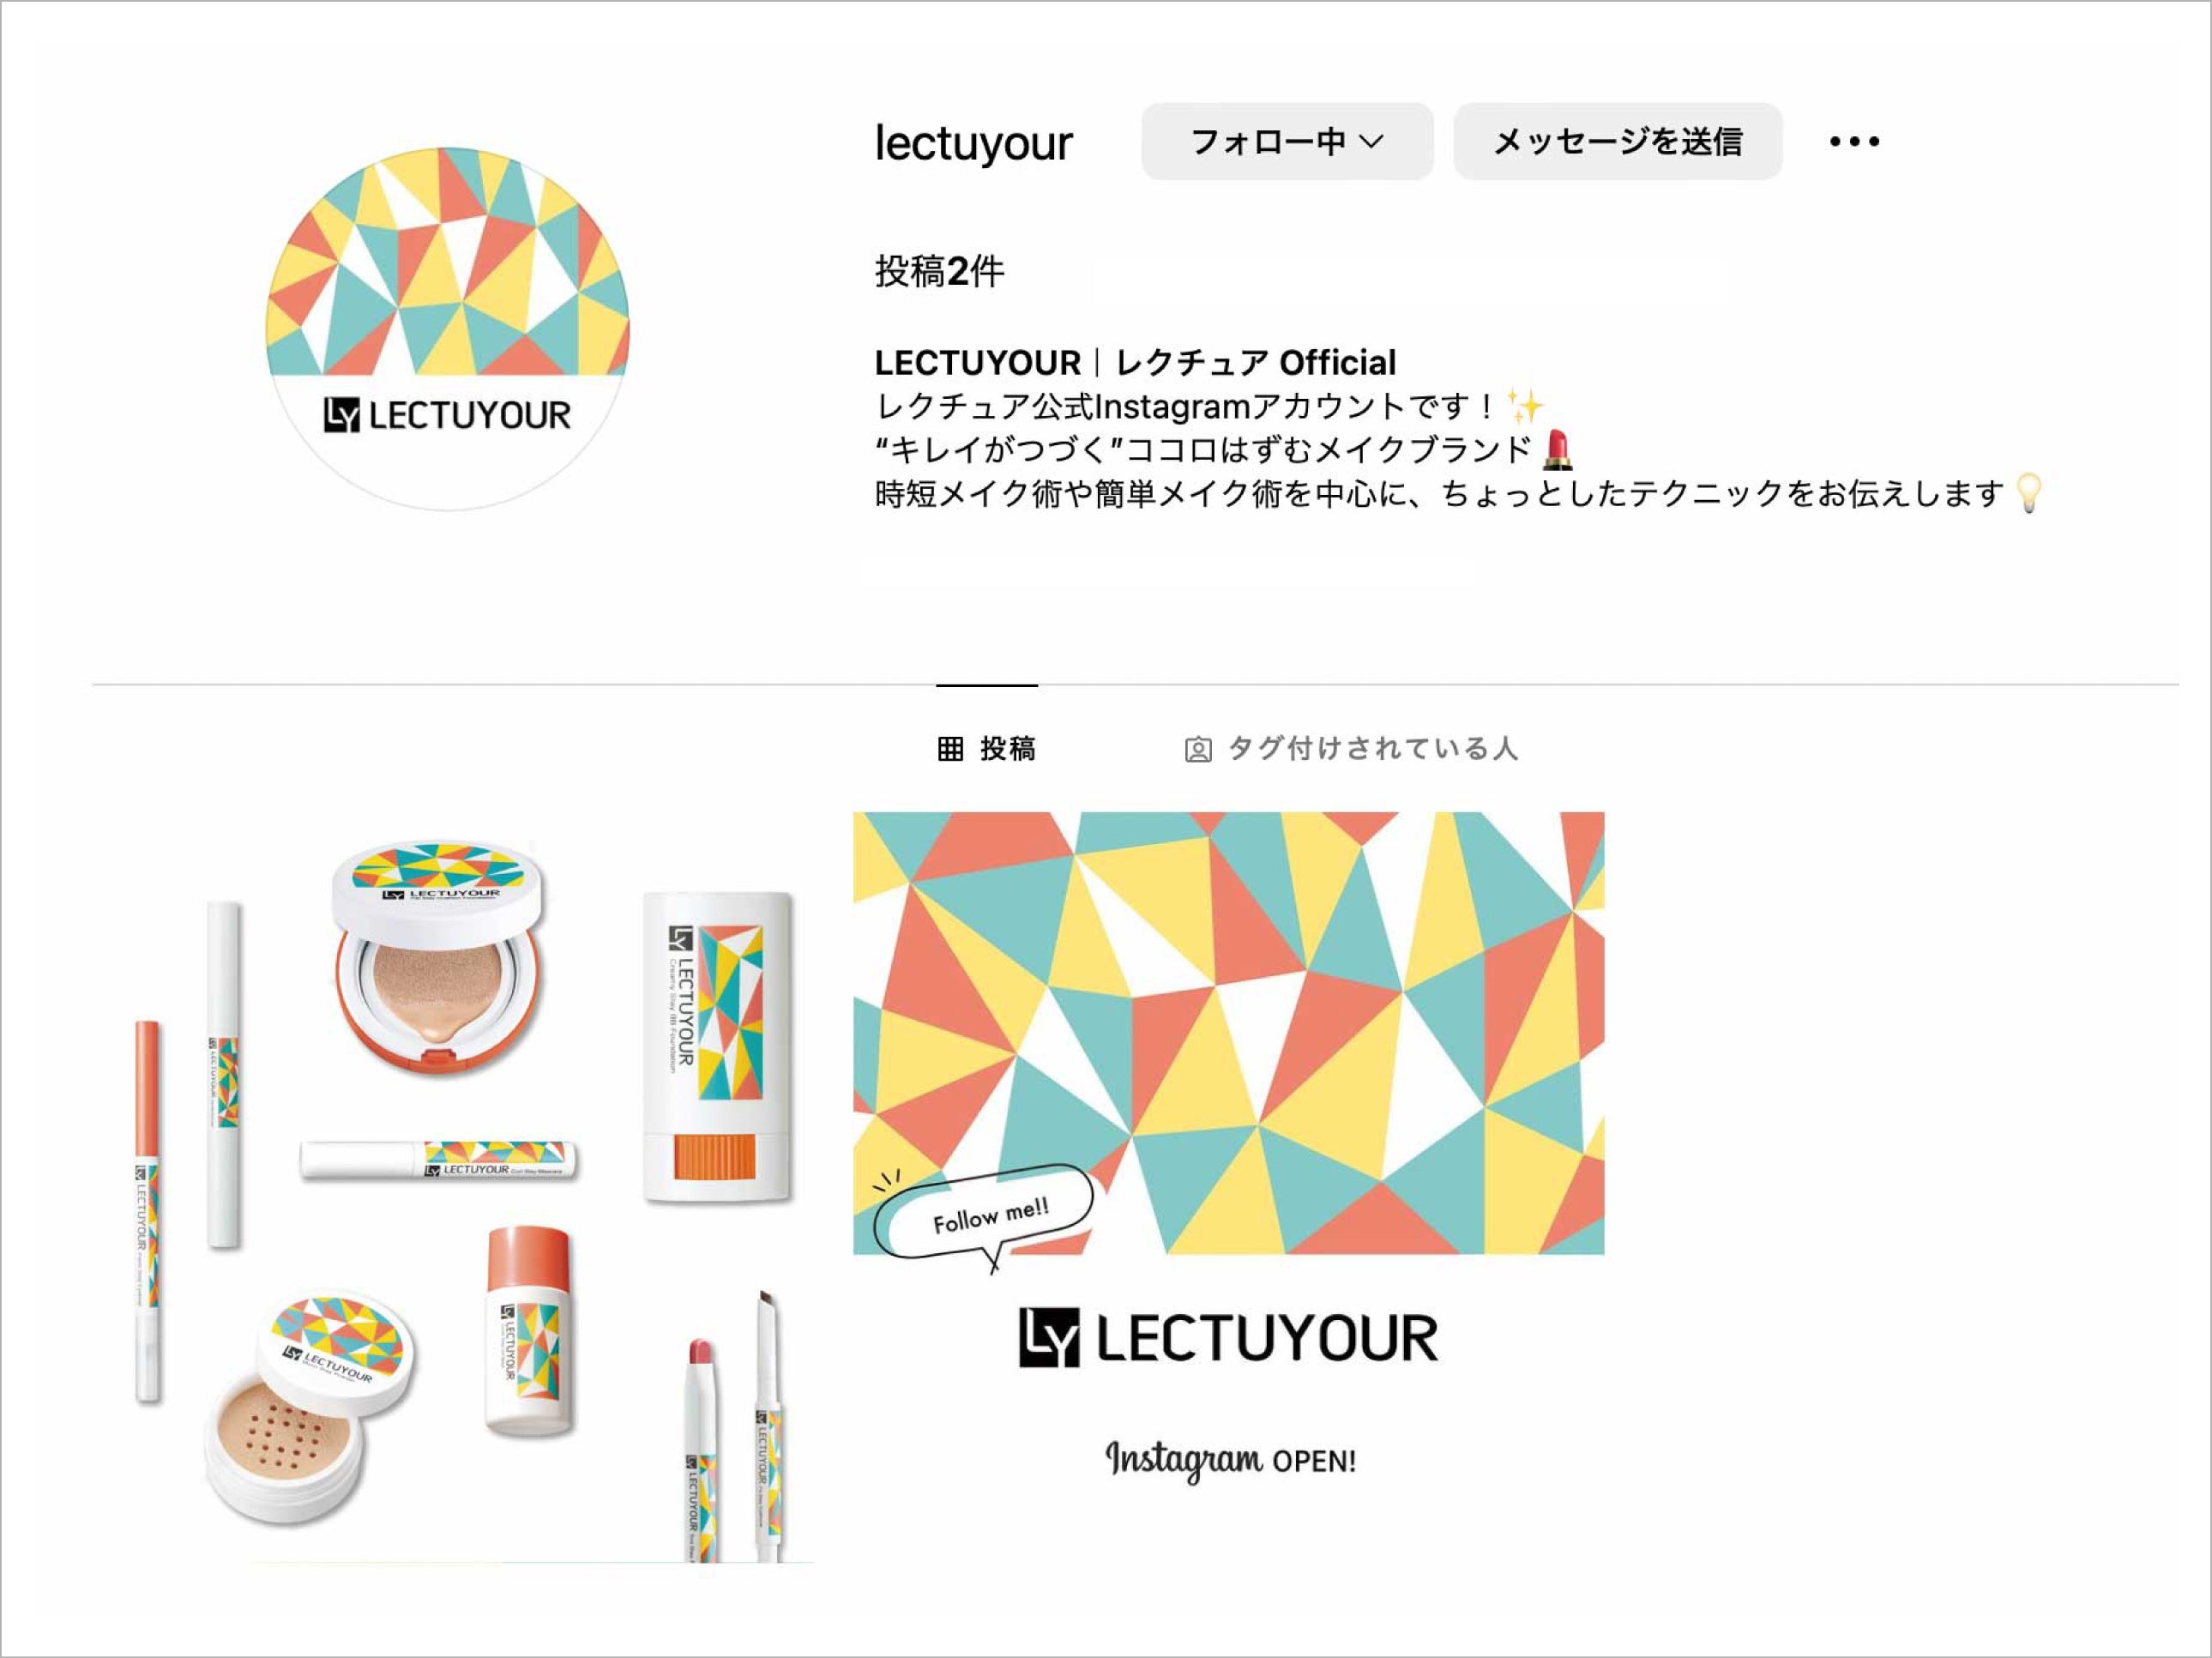The width and height of the screenshot is (2212, 1658).
Task: Switch to the 投稿 posts tab
Action: click(987, 748)
